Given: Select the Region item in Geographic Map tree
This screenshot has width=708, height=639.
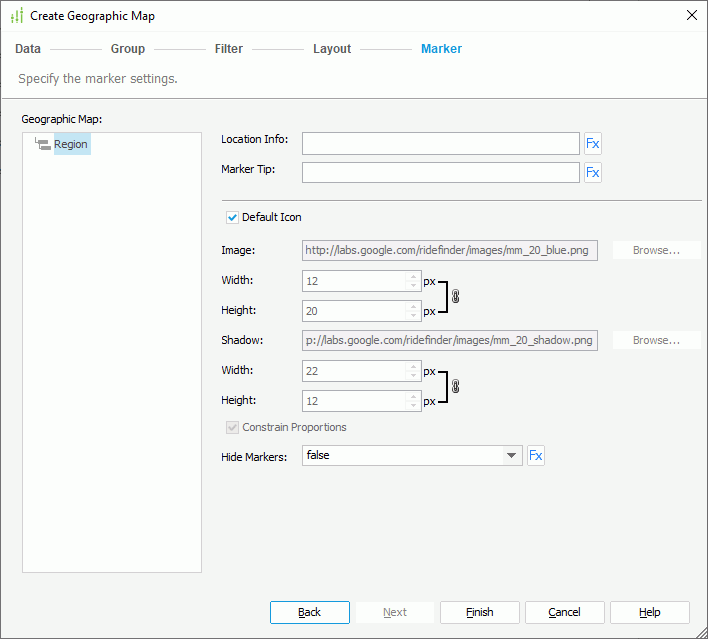Looking at the screenshot, I should [71, 145].
